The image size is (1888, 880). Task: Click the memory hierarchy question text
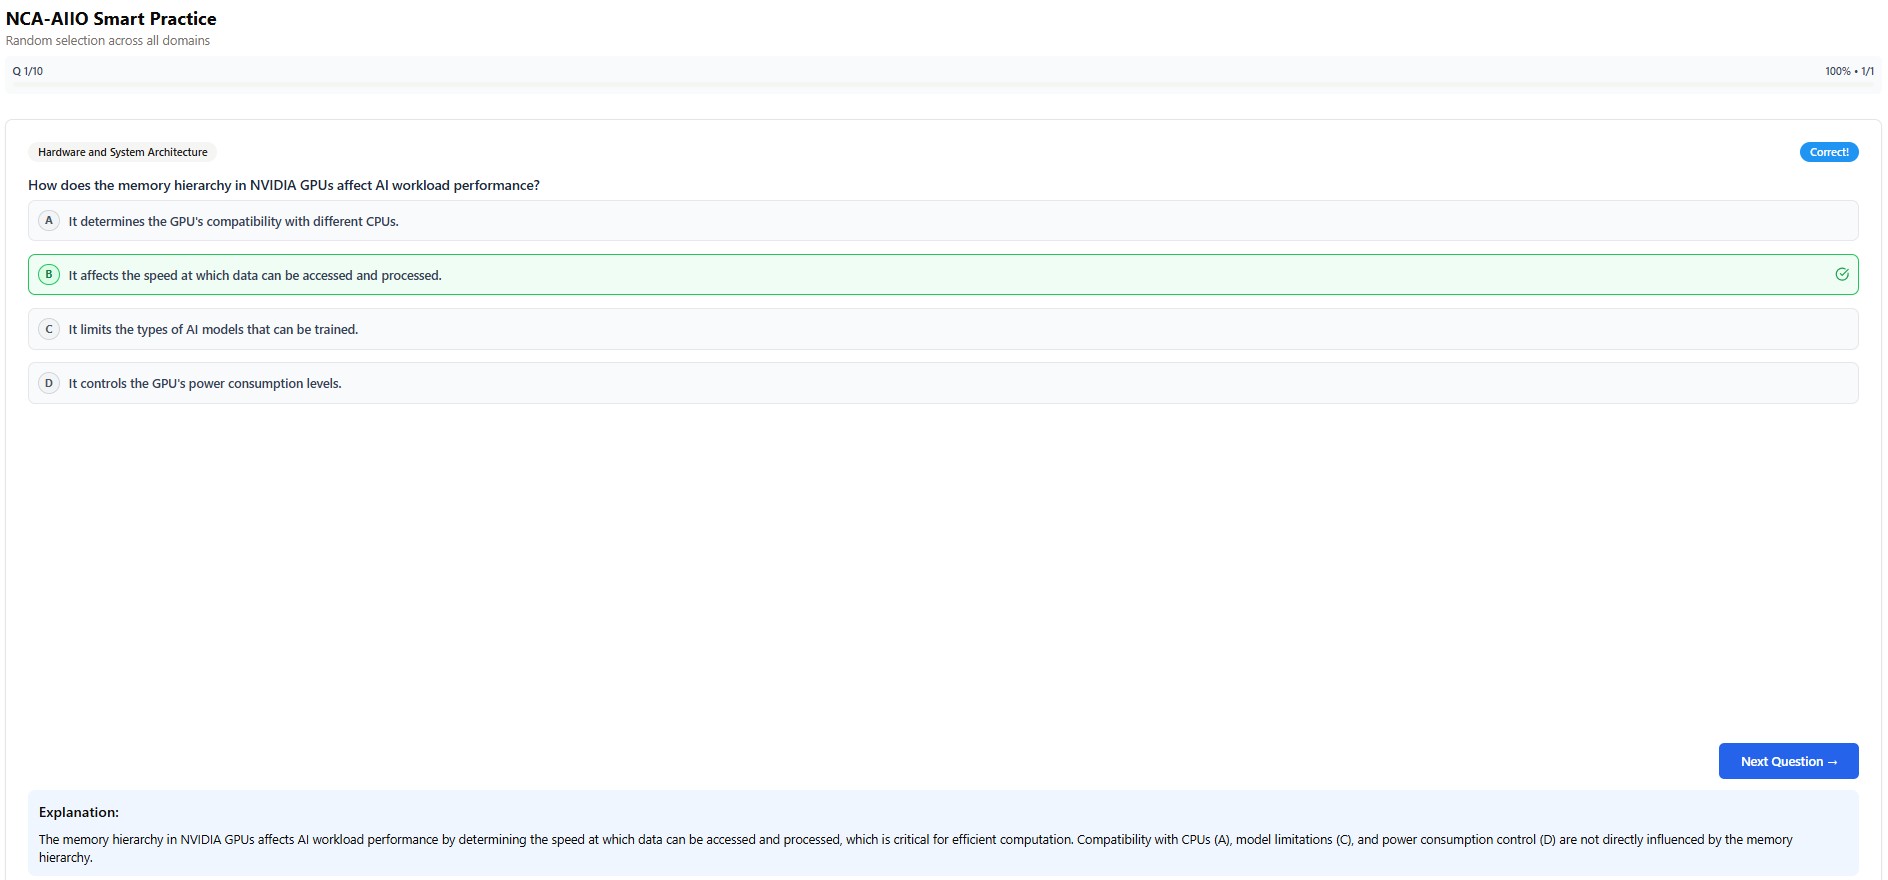point(284,185)
